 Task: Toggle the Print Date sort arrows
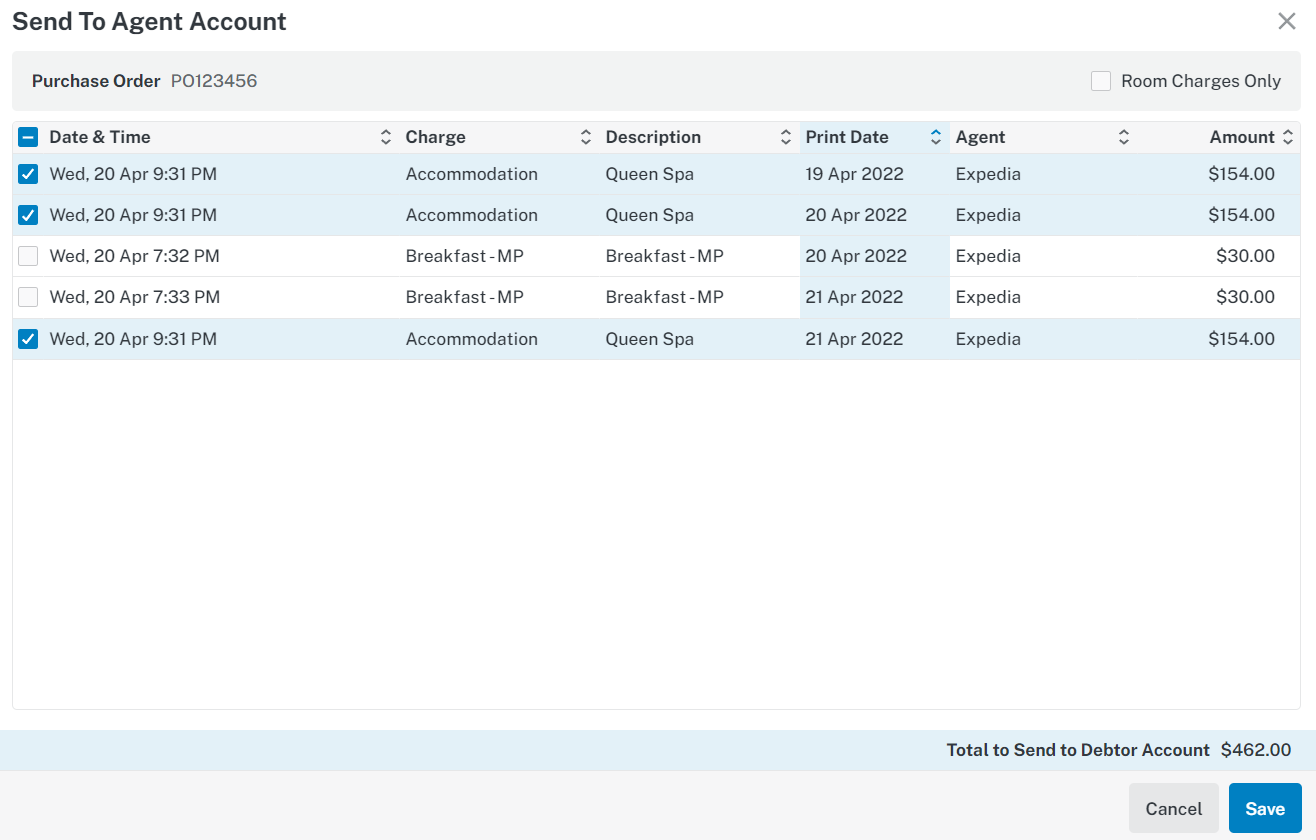coord(936,138)
